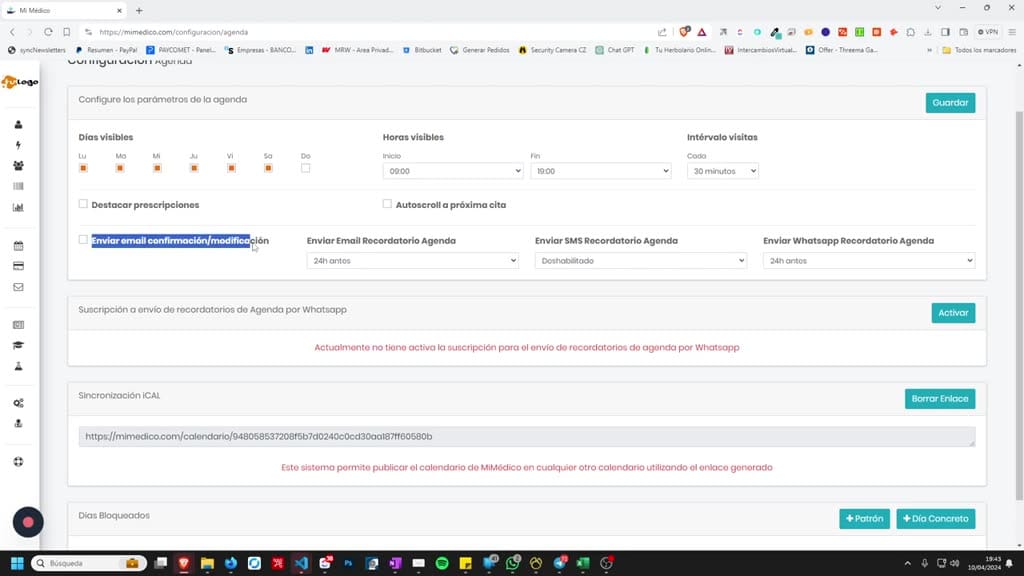Enable Destacar prescripciones checkbox
1024x576 pixels.
tap(83, 204)
